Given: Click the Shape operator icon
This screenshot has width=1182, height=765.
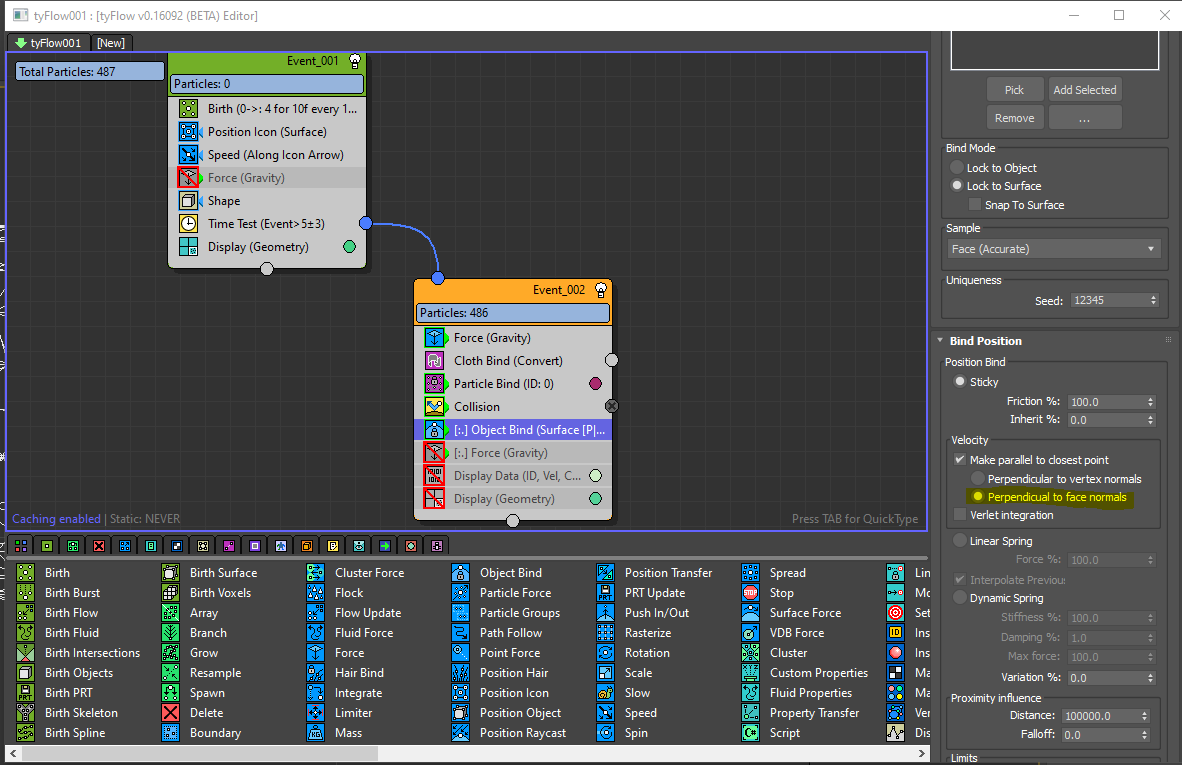Looking at the screenshot, I should [x=188, y=200].
